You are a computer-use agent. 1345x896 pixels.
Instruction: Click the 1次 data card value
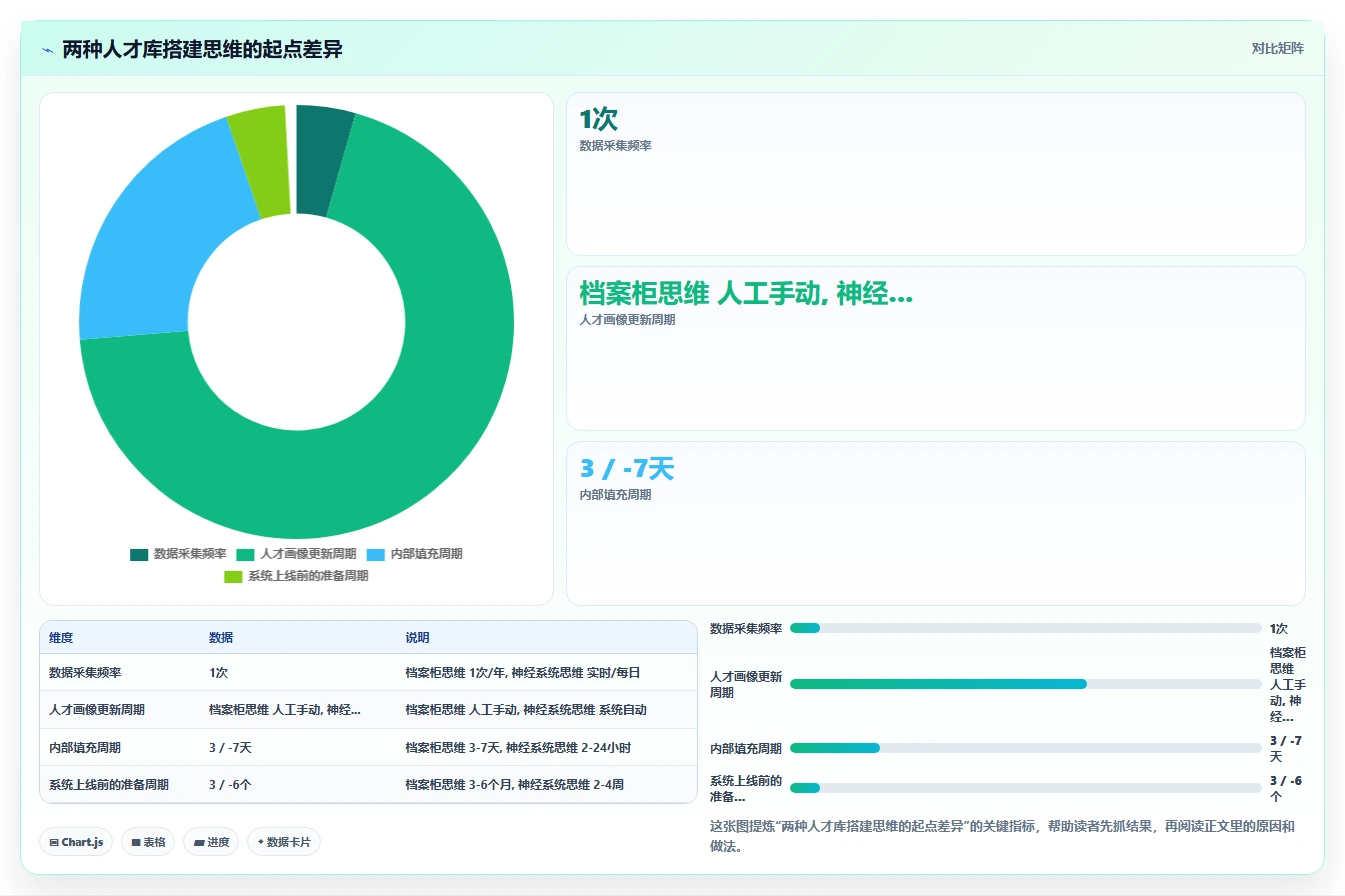599,120
